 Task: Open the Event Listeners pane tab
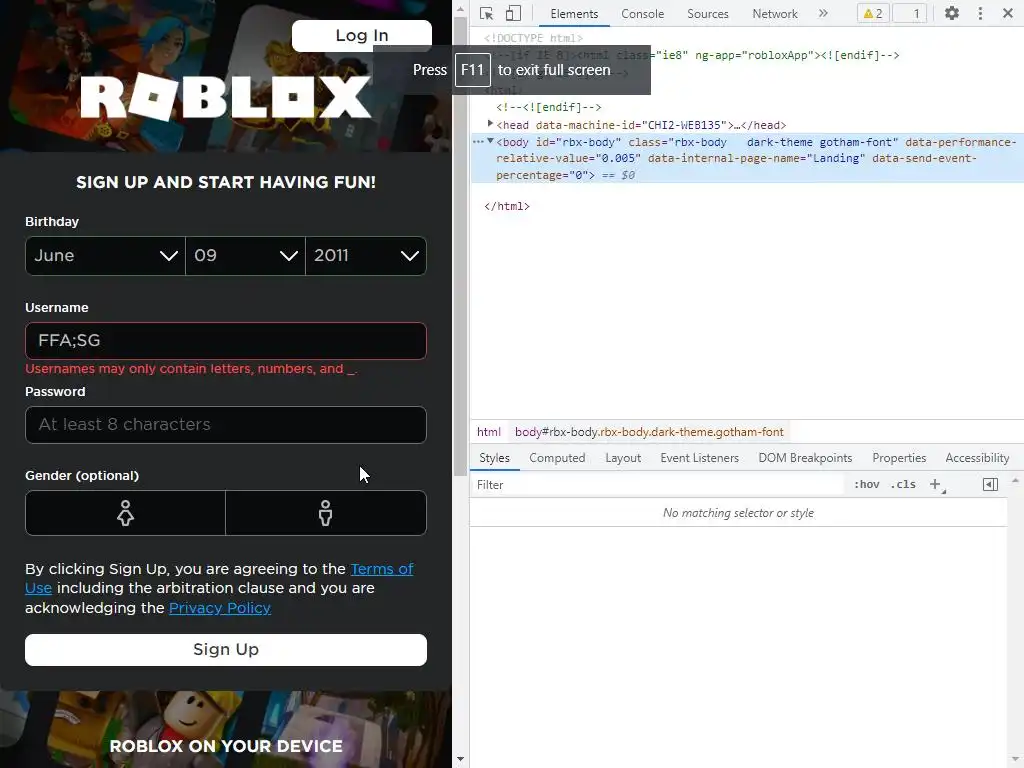coord(699,458)
